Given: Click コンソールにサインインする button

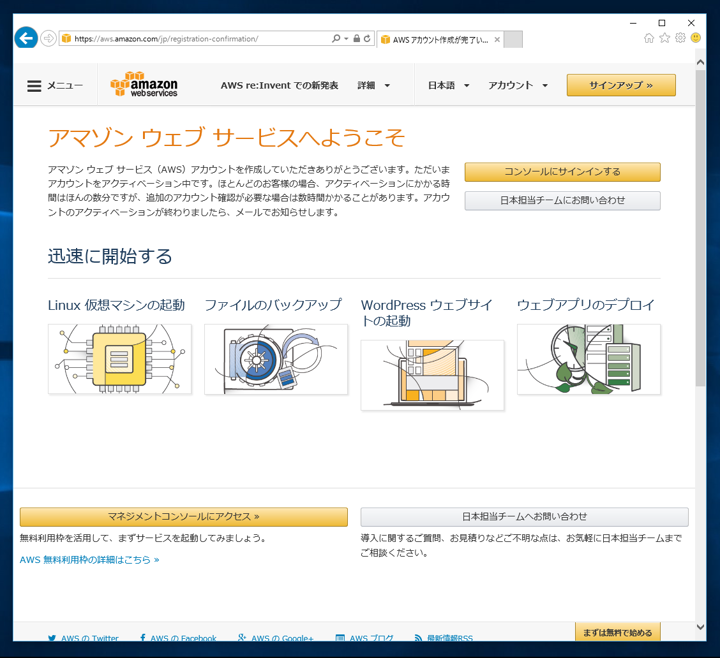Looking at the screenshot, I should pyautogui.click(x=562, y=172).
